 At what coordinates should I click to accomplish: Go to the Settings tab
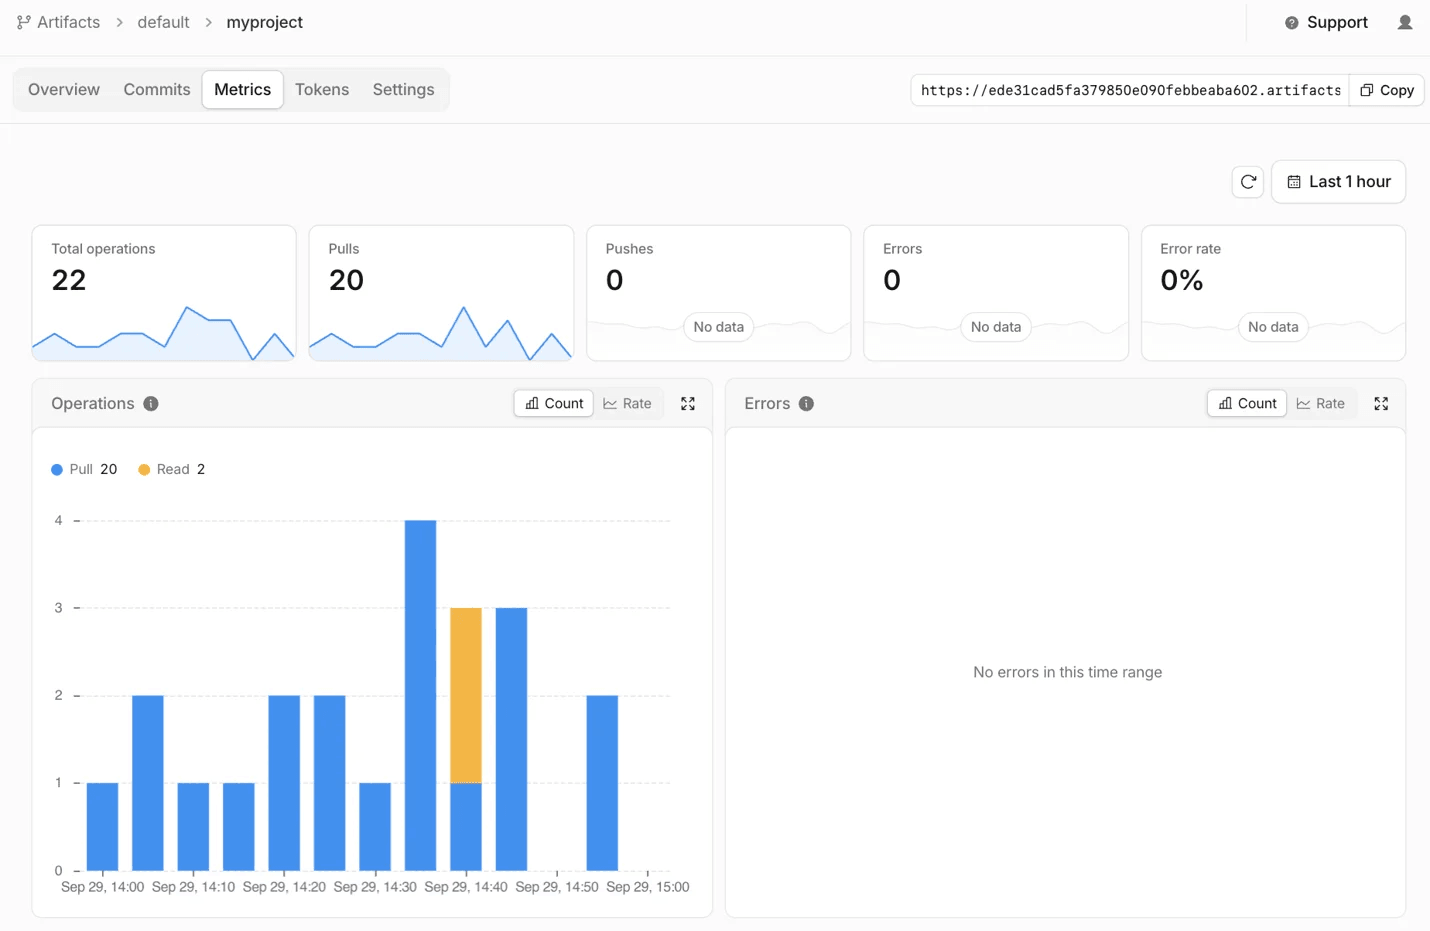point(404,90)
